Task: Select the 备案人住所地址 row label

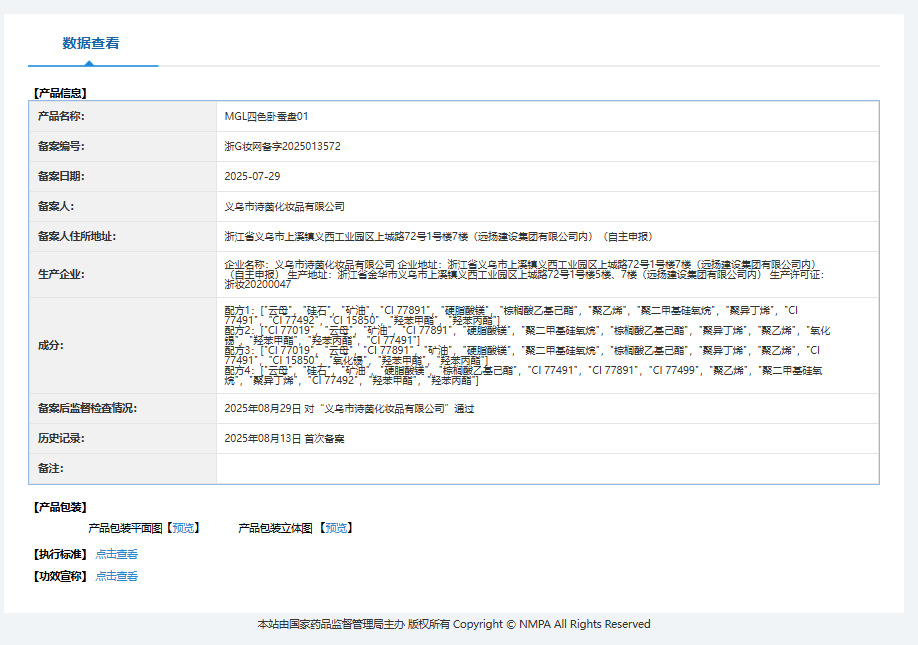Action: (x=77, y=236)
